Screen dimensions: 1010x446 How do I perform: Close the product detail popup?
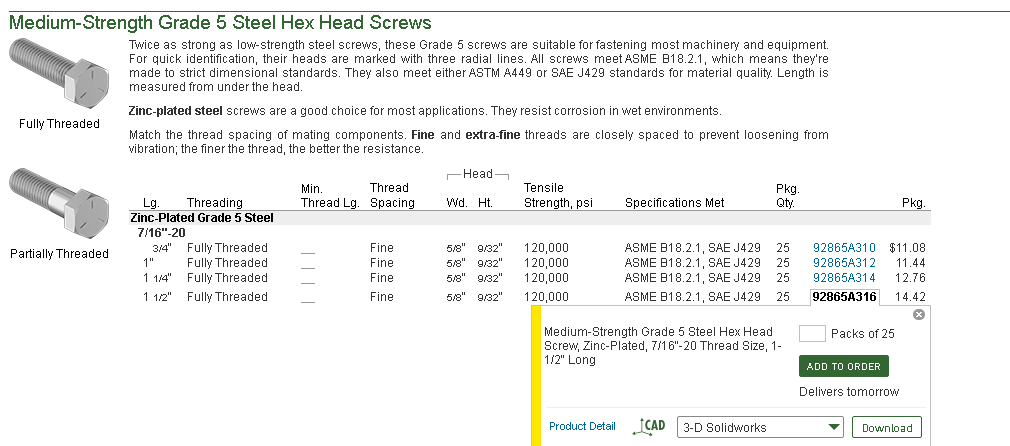tap(919, 314)
